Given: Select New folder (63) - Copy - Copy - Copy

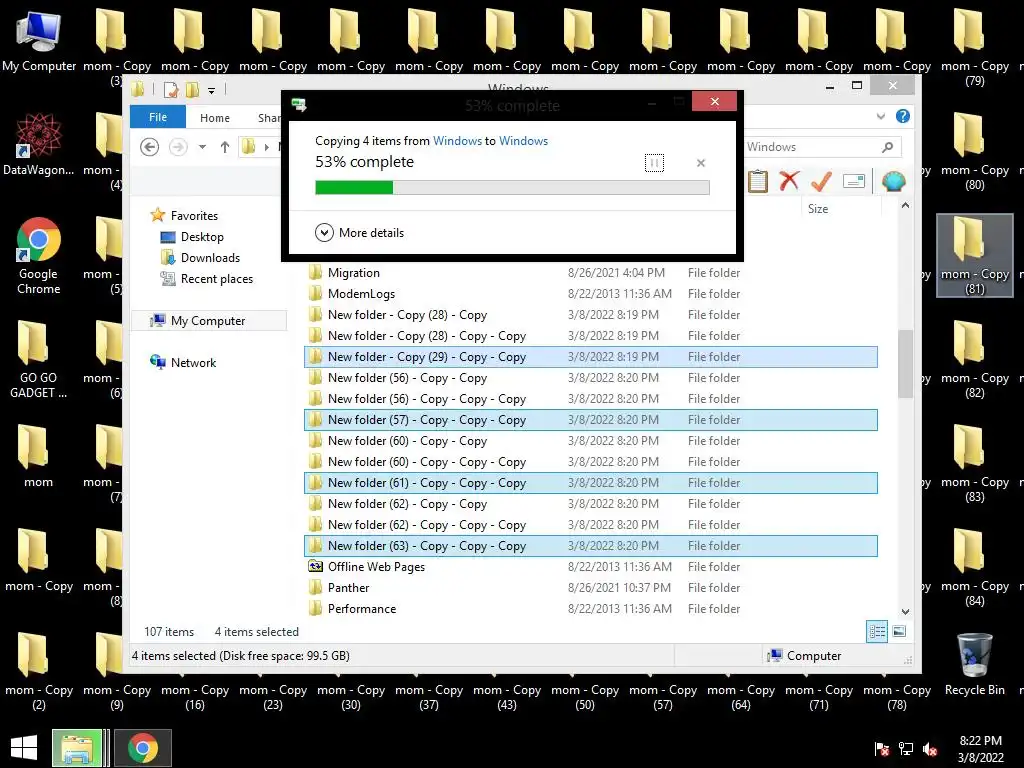Looking at the screenshot, I should [x=590, y=546].
